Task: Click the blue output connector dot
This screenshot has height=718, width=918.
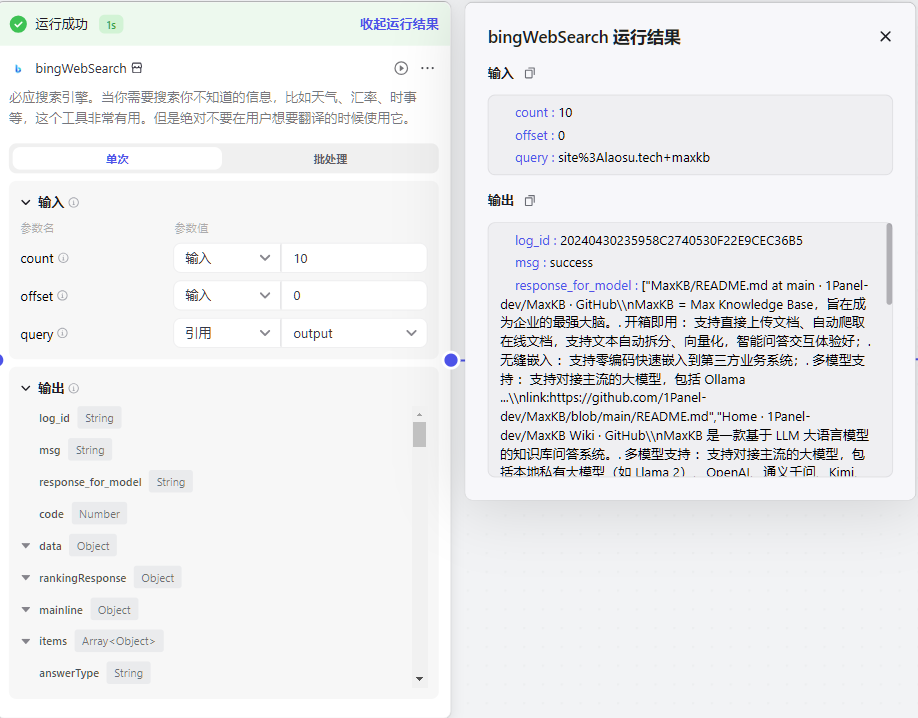Action: (x=451, y=360)
